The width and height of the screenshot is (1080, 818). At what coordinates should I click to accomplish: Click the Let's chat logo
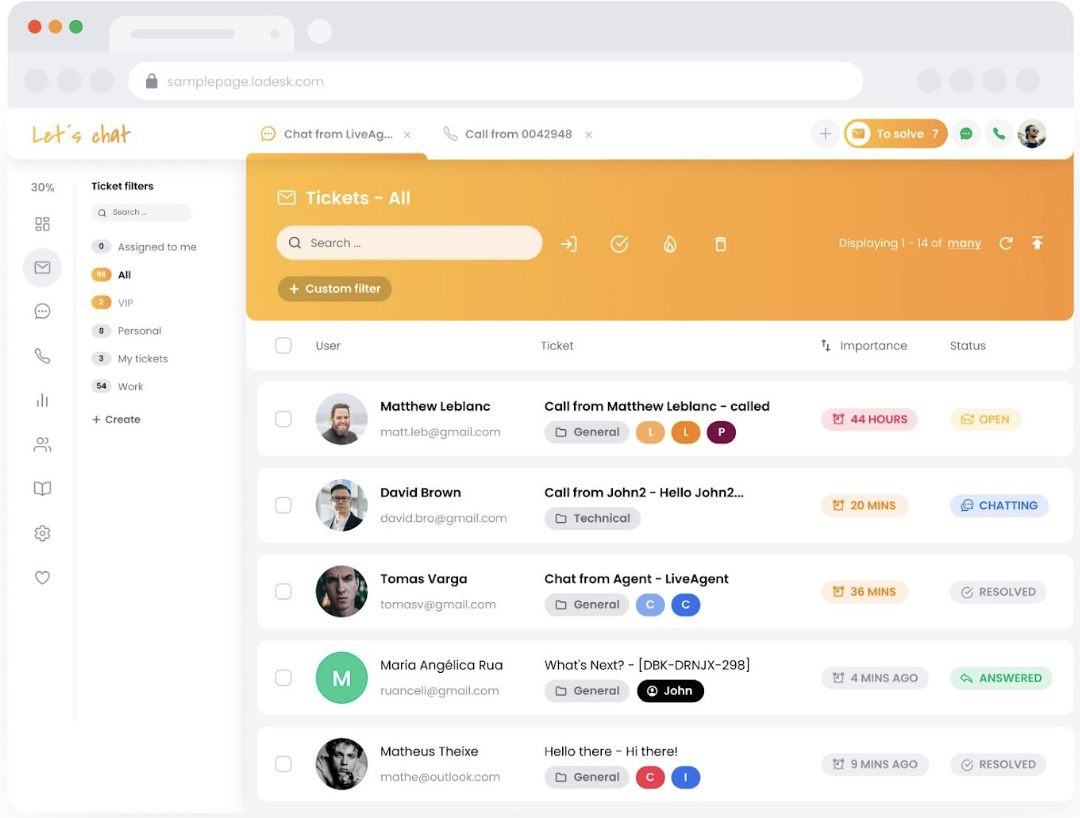coord(81,134)
